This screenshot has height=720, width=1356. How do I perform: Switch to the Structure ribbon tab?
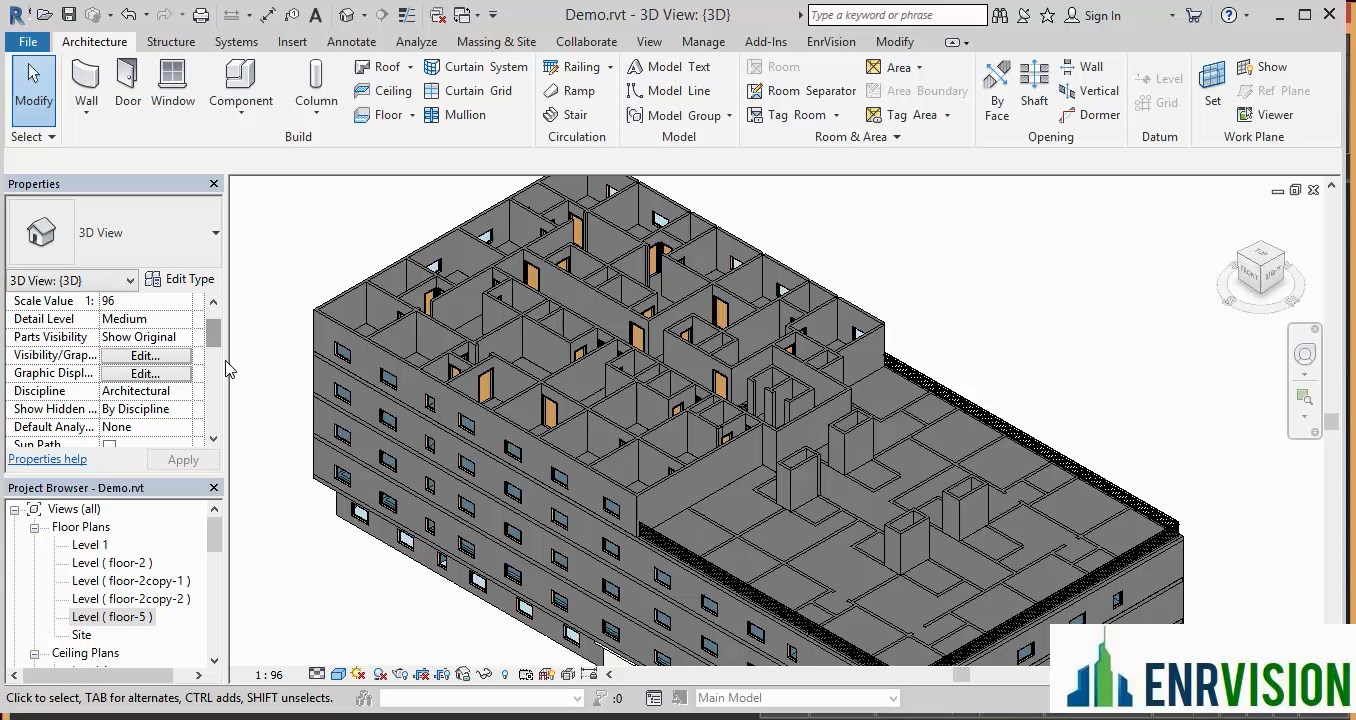[x=171, y=42]
